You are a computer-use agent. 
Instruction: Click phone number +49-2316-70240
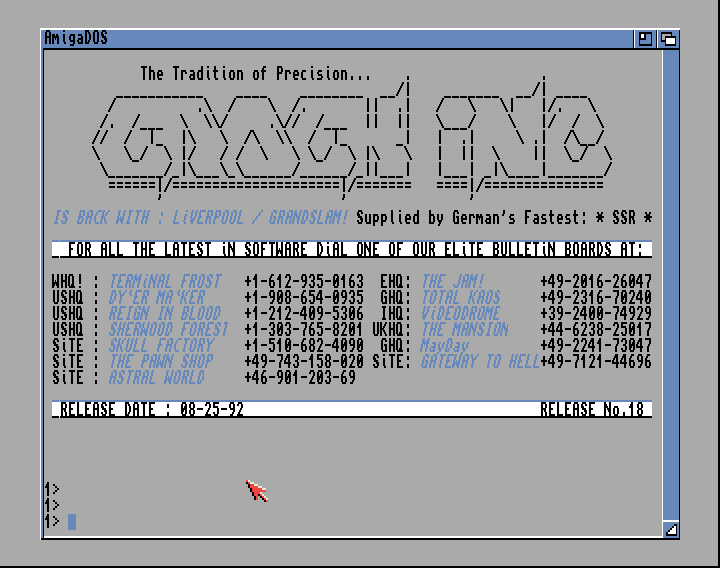click(x=596, y=297)
